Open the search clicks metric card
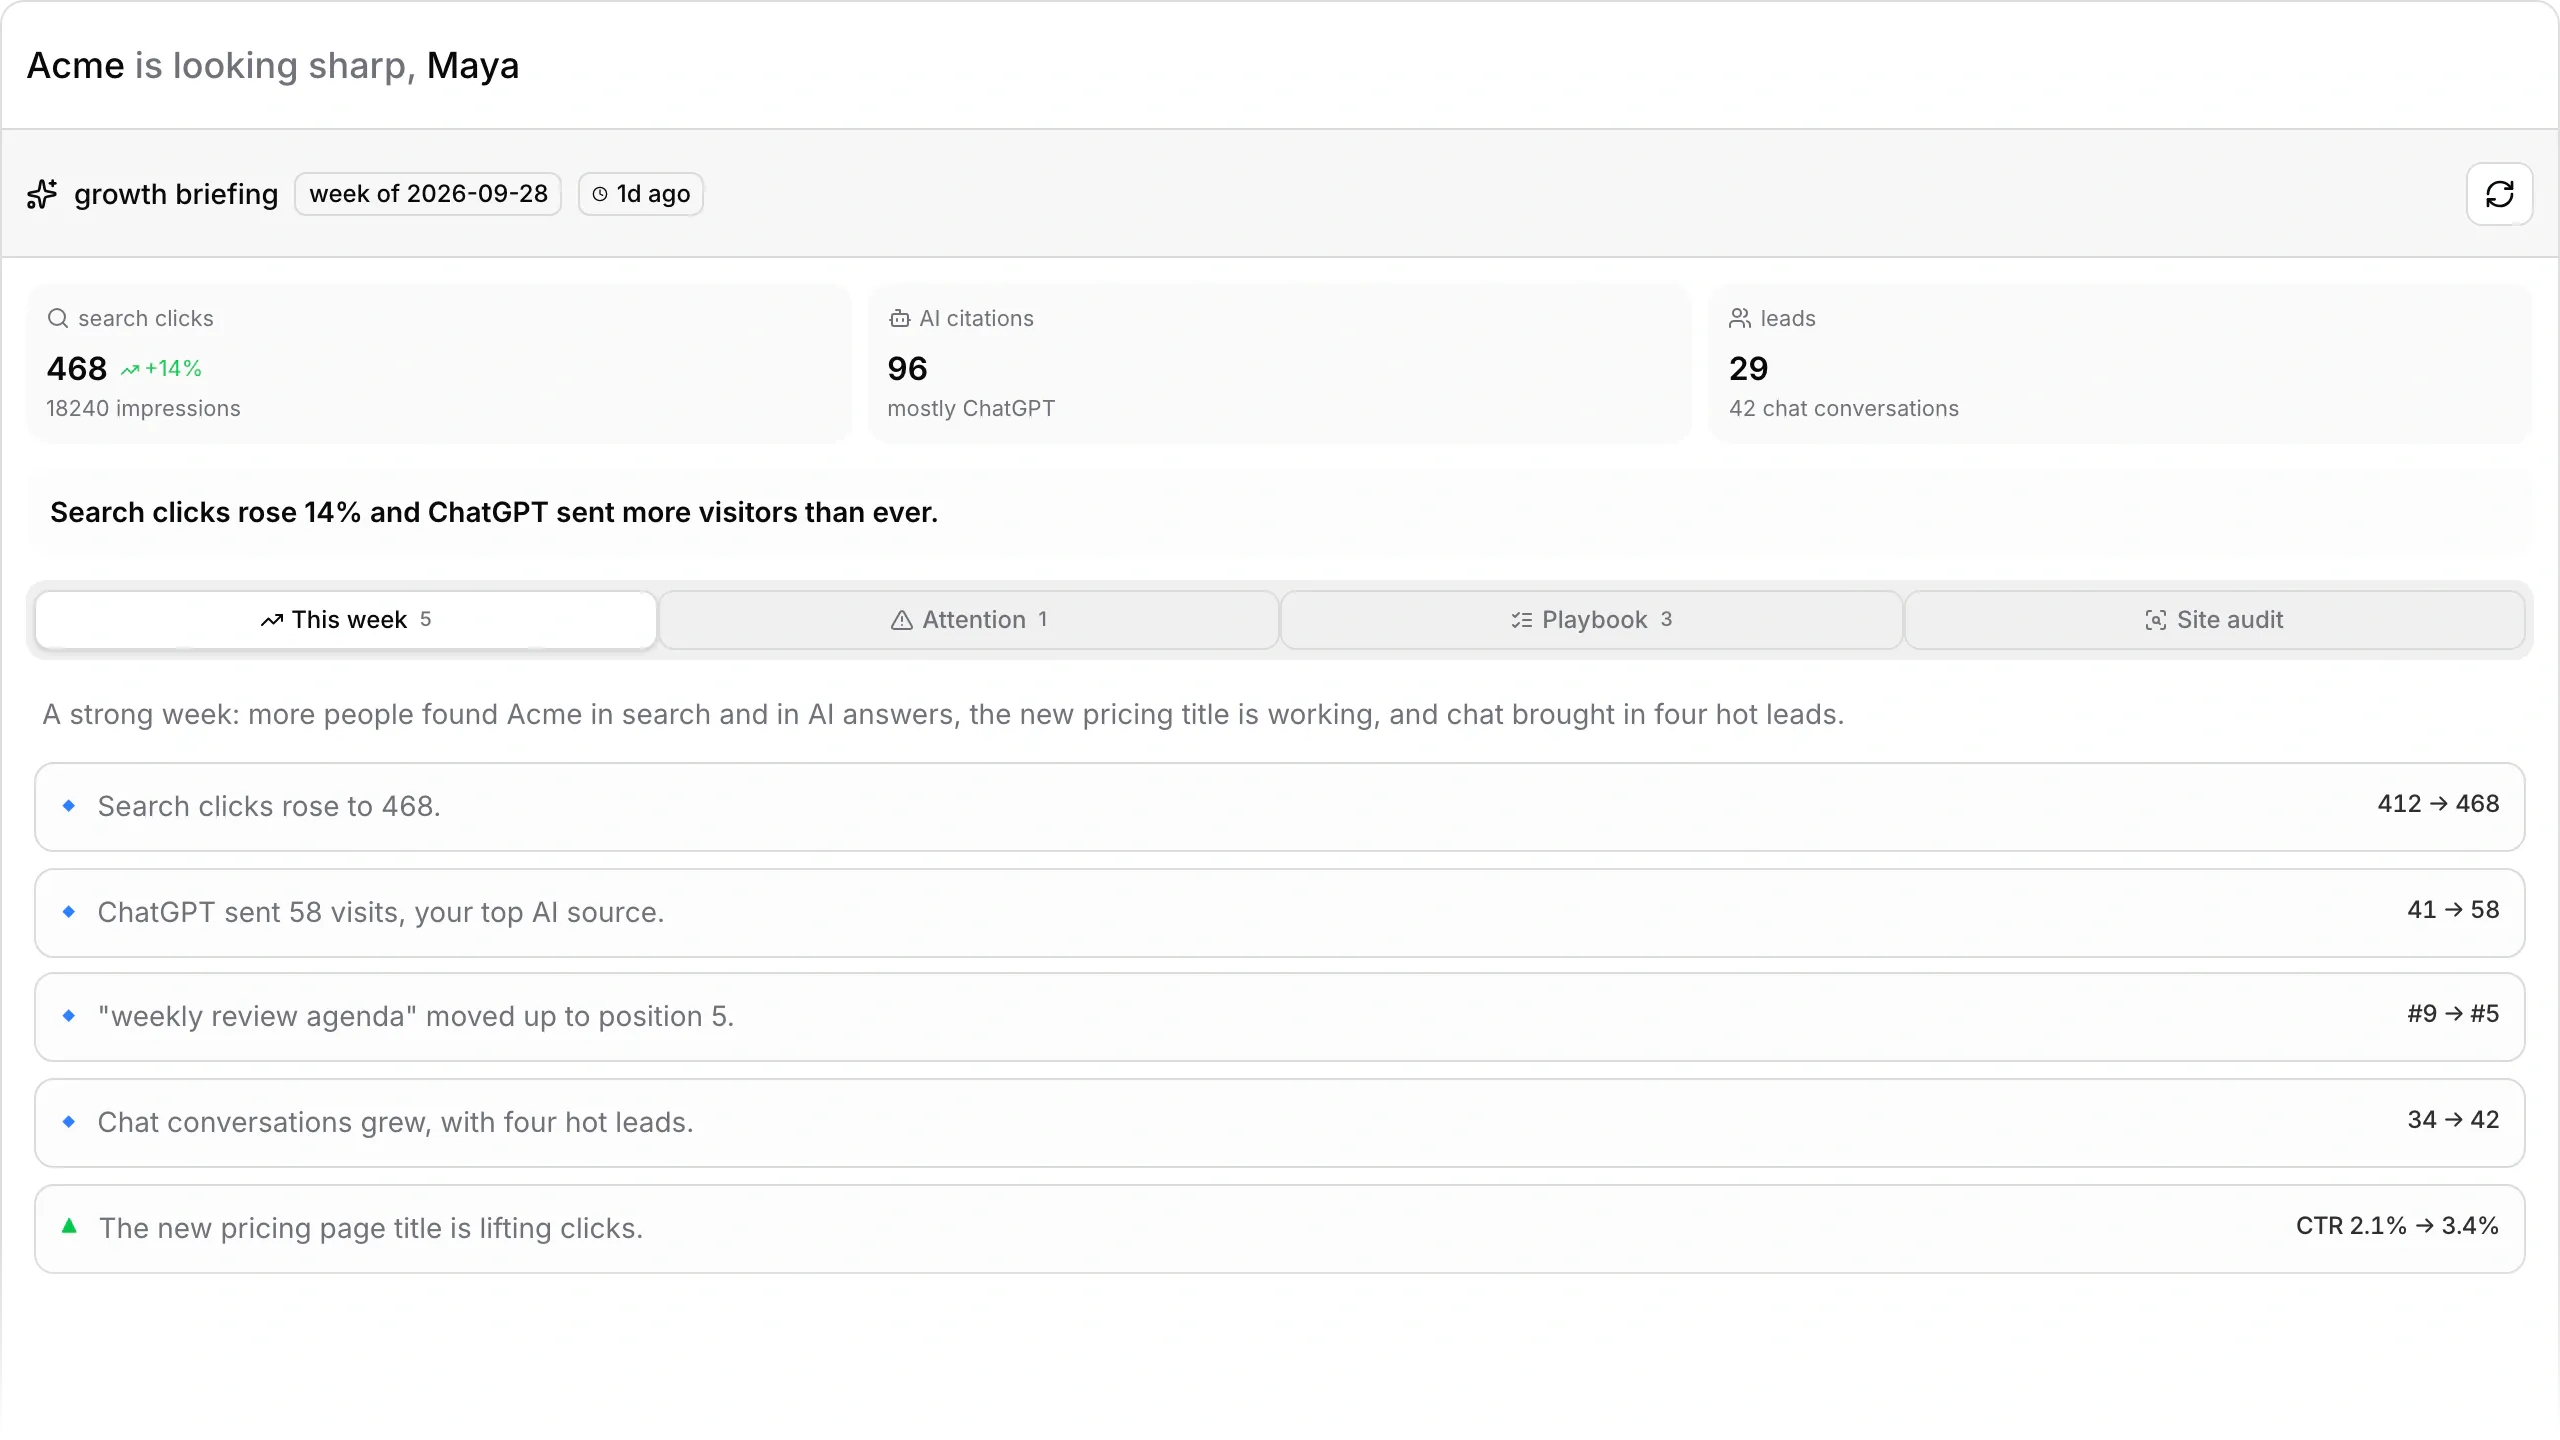This screenshot has height=1440, width=2560. 439,363
